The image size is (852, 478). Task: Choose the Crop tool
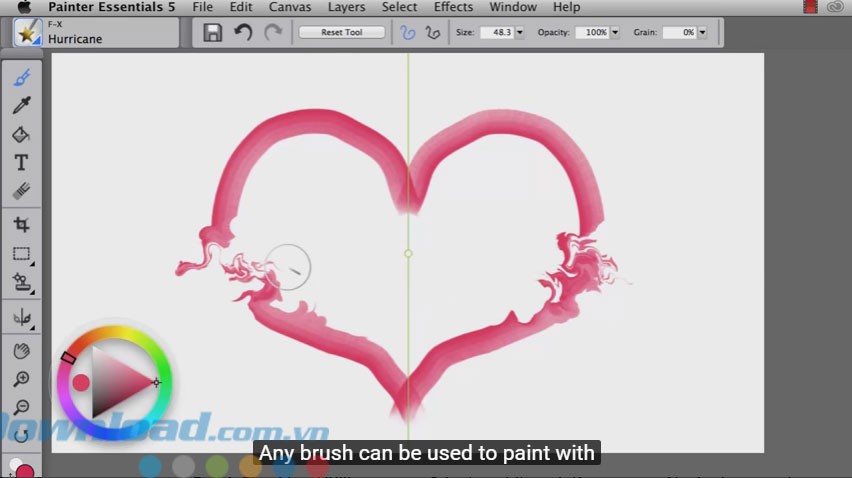pyautogui.click(x=21, y=226)
